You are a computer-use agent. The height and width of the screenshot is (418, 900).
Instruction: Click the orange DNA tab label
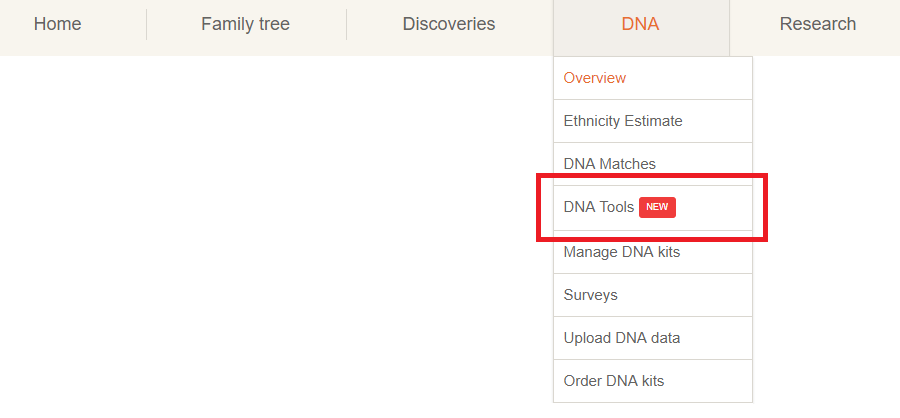[640, 24]
